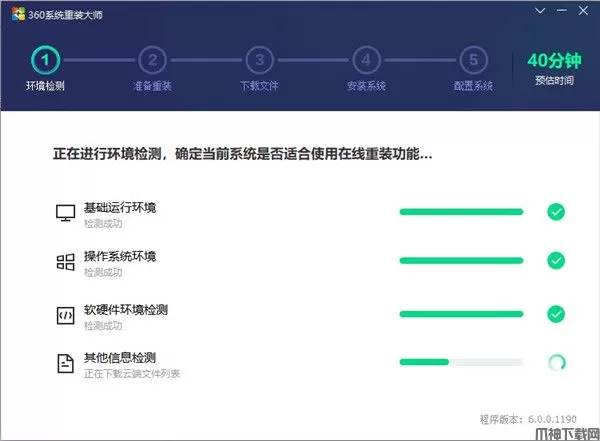Click the 软硬件环境检测 item title
600x441 pixels.
point(126,310)
